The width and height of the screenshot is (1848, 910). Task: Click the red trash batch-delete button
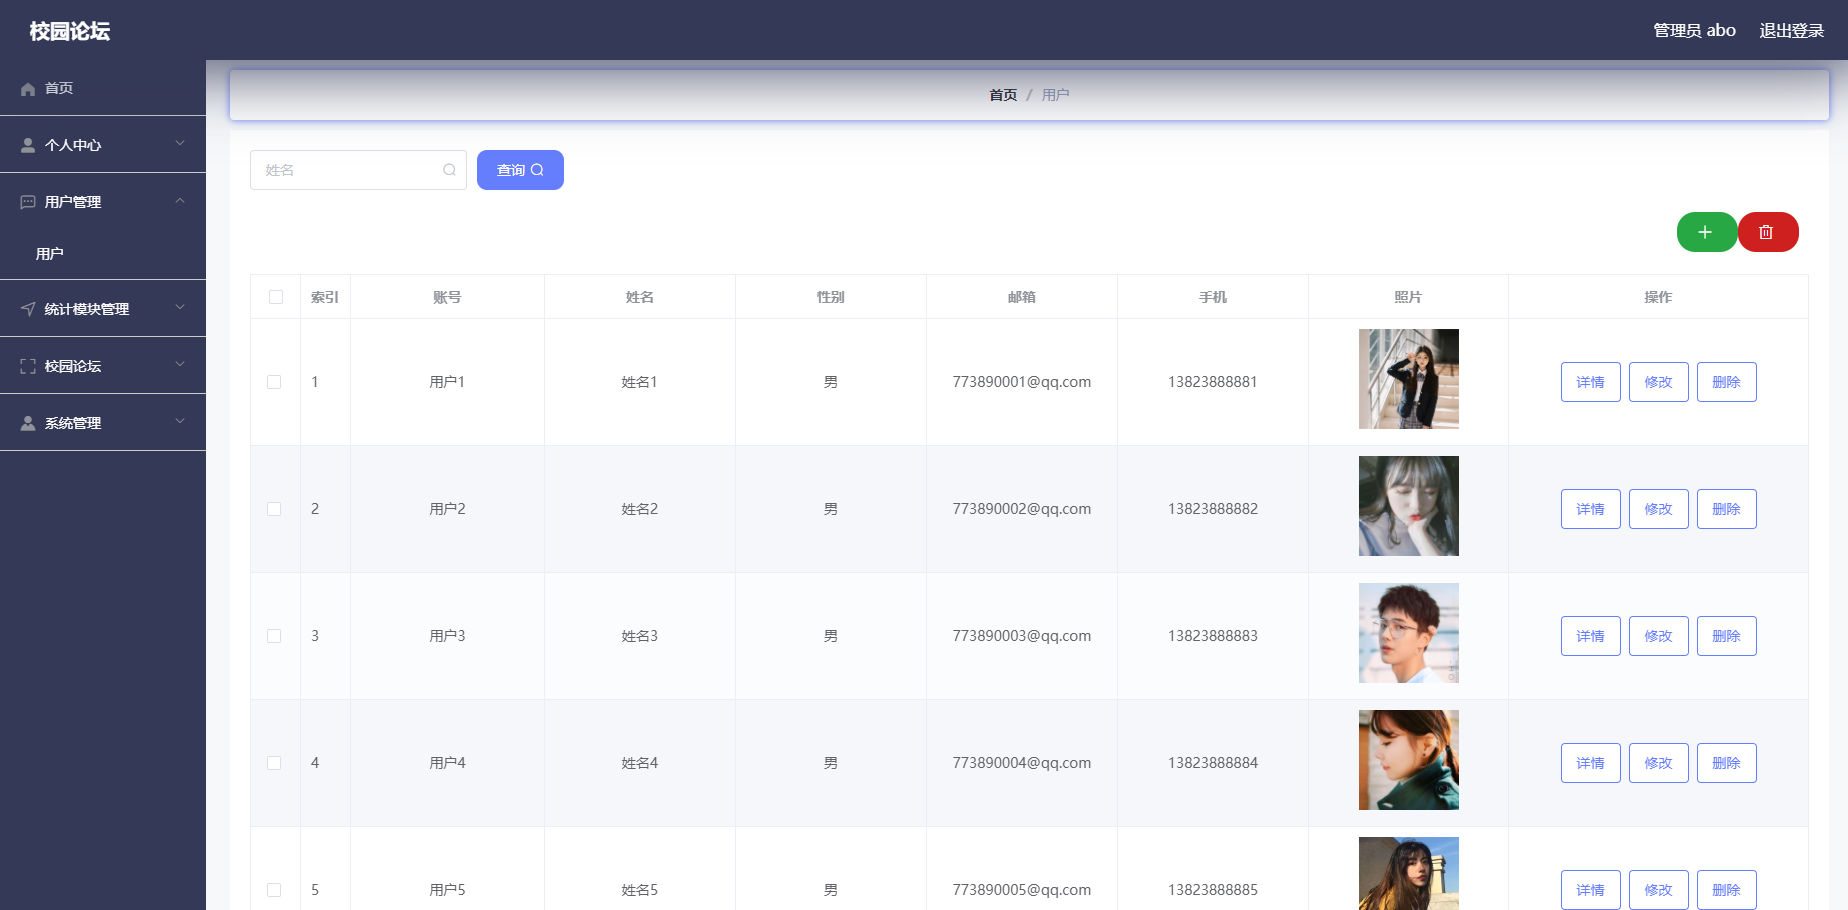point(1768,232)
